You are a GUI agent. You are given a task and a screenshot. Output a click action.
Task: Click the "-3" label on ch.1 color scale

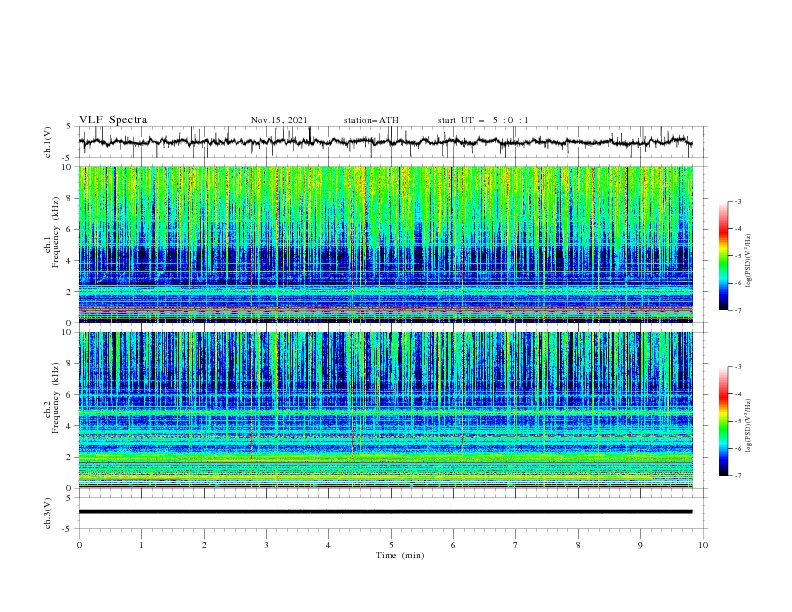coord(738,201)
